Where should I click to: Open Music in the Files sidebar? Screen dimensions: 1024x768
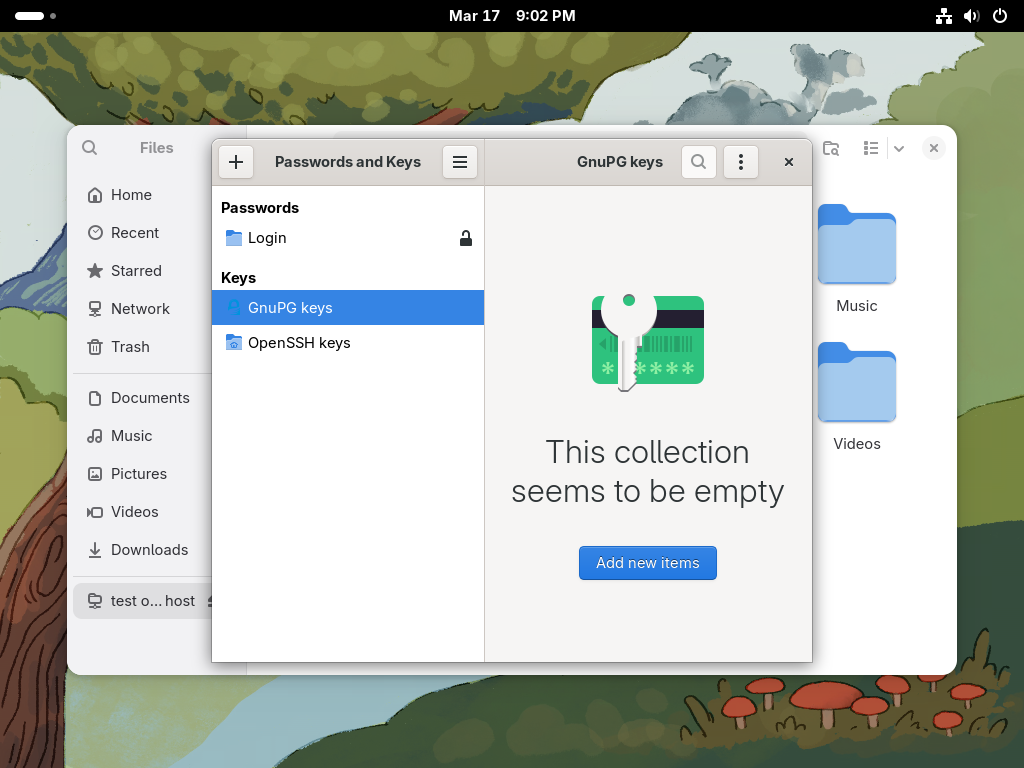tap(142, 436)
